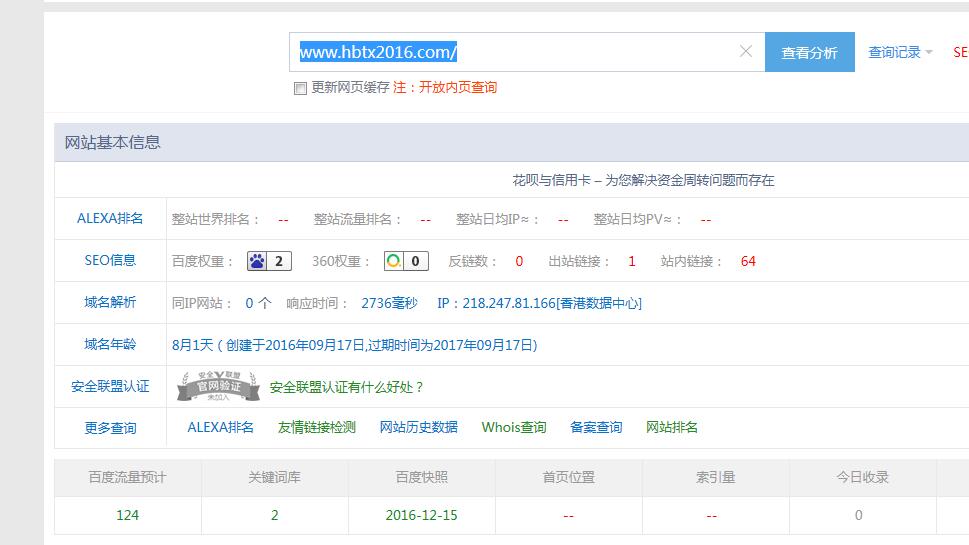Click the 站内链接 value 64
The width and height of the screenshot is (969, 545).
coord(748,261)
